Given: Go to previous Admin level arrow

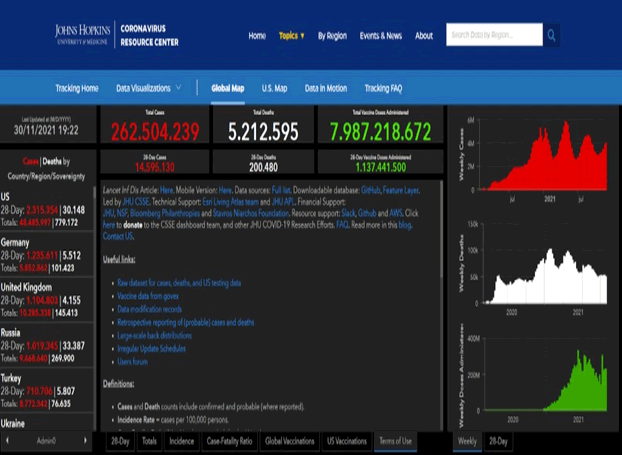Looking at the screenshot, I should tap(7, 440).
